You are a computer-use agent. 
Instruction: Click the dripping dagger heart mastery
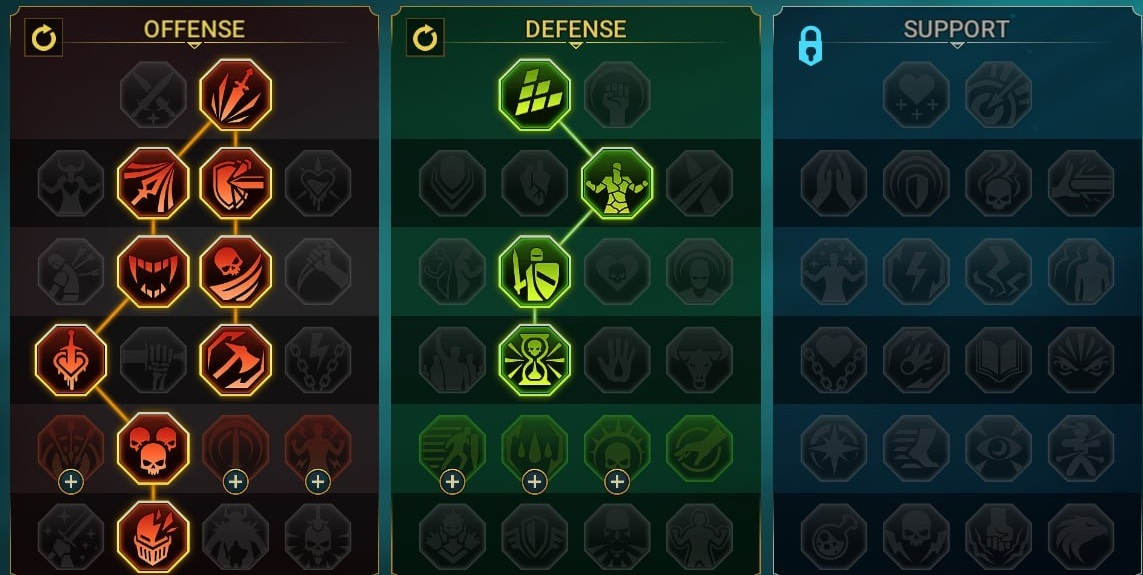(x=71, y=359)
